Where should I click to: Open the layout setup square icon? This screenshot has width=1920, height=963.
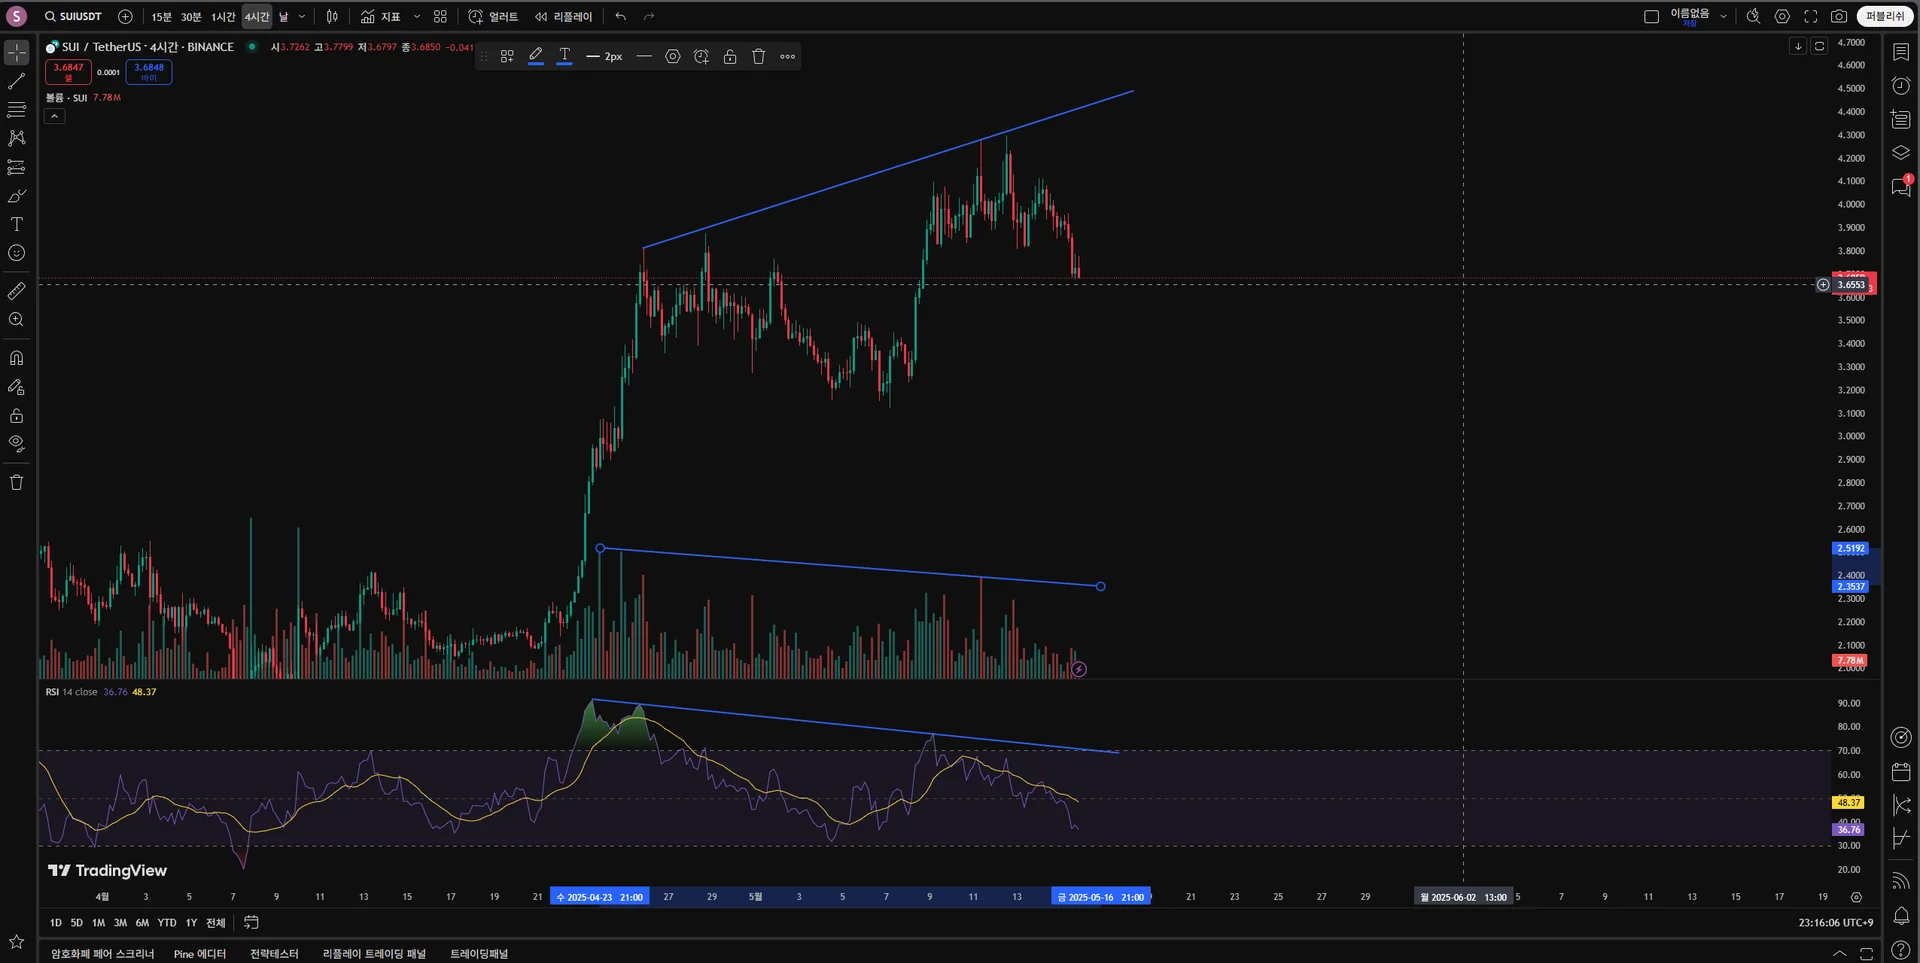(x=1651, y=17)
